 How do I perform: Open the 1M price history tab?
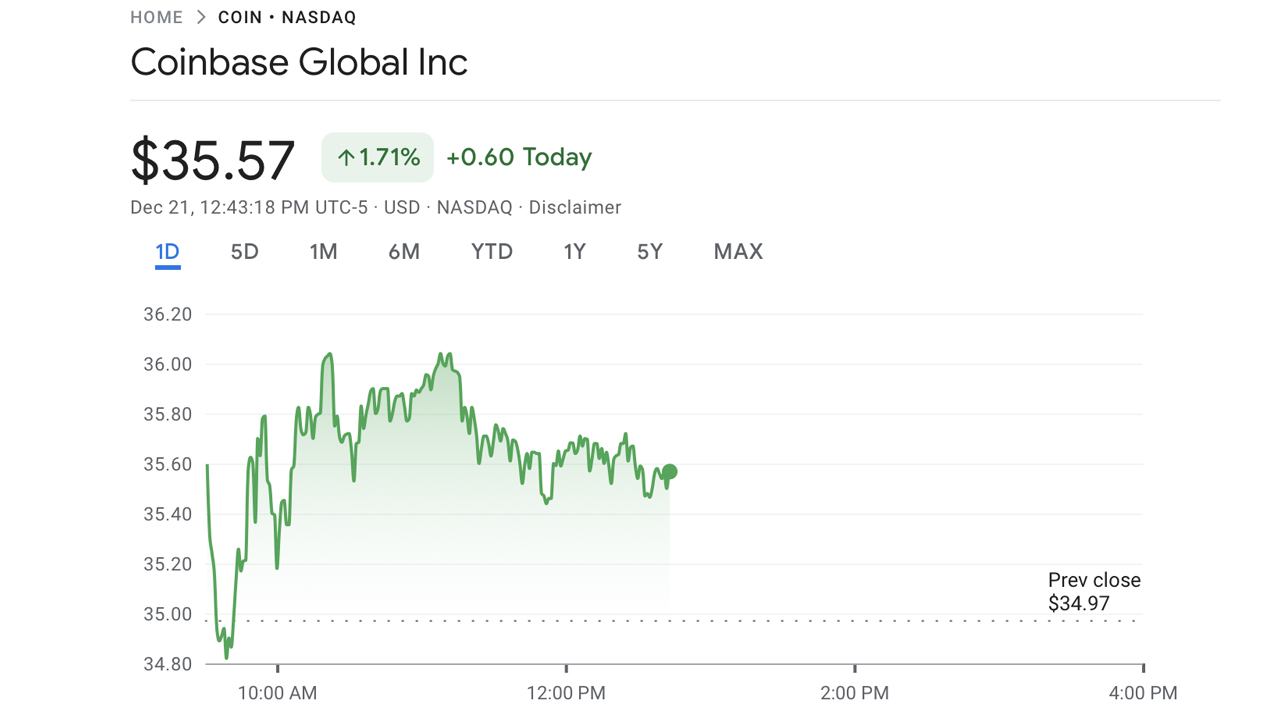[322, 252]
